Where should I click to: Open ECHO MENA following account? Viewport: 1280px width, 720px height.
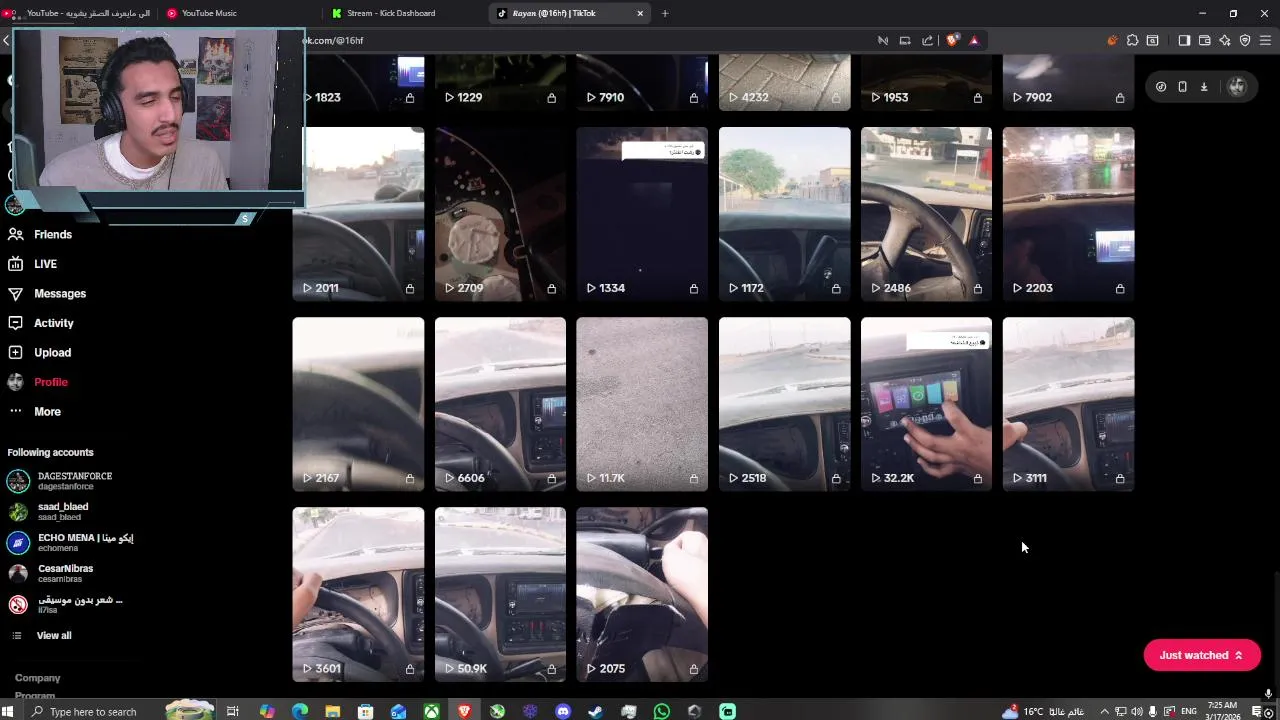pyautogui.click(x=70, y=543)
